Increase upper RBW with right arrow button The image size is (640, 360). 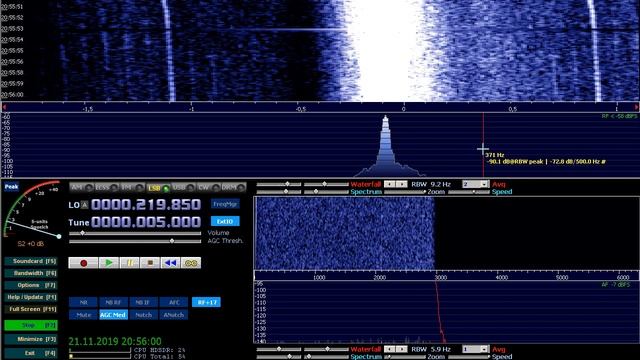[x=401, y=184]
